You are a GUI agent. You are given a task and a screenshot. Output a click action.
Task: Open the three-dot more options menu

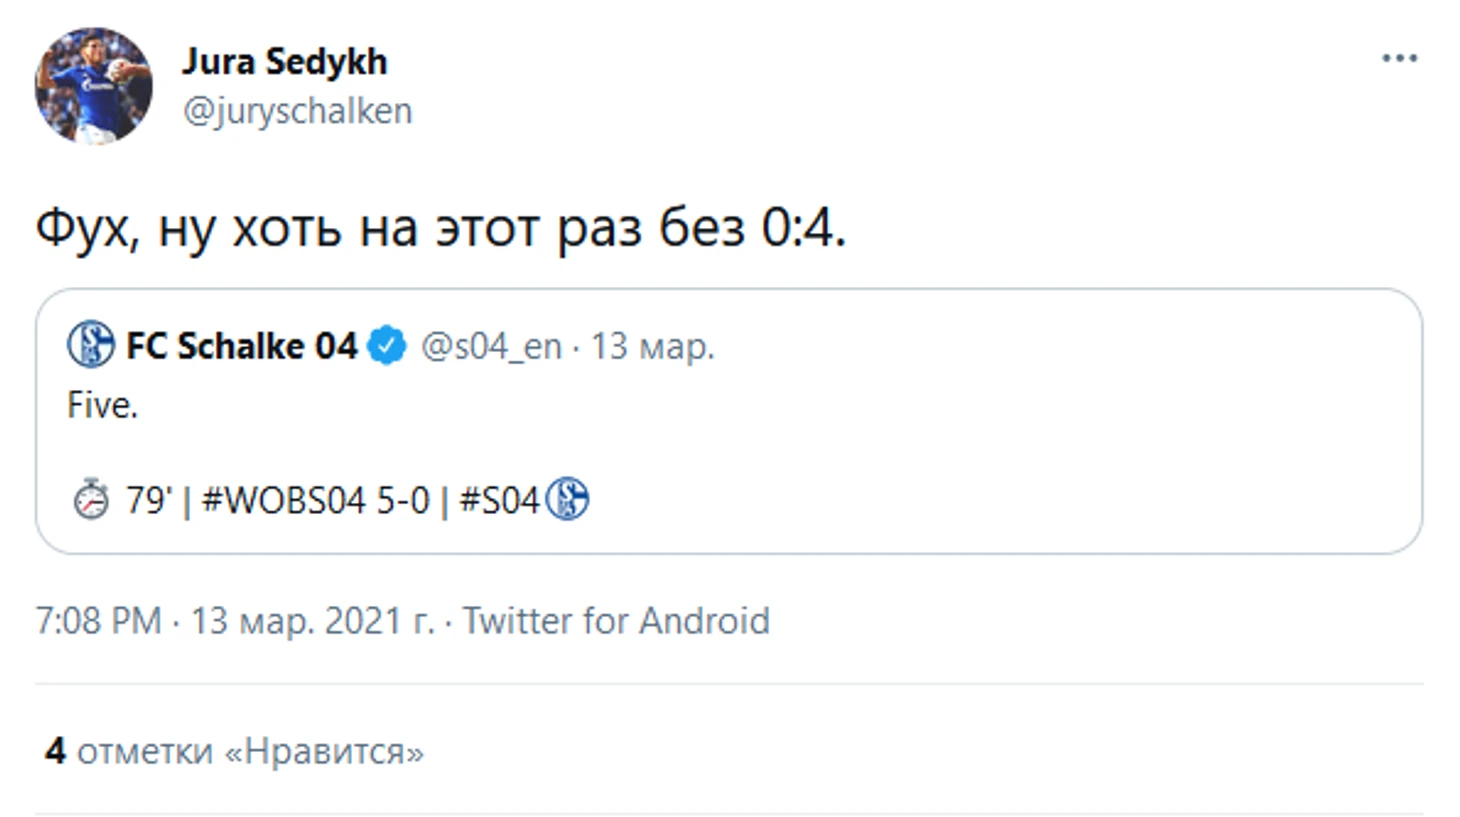1399,58
